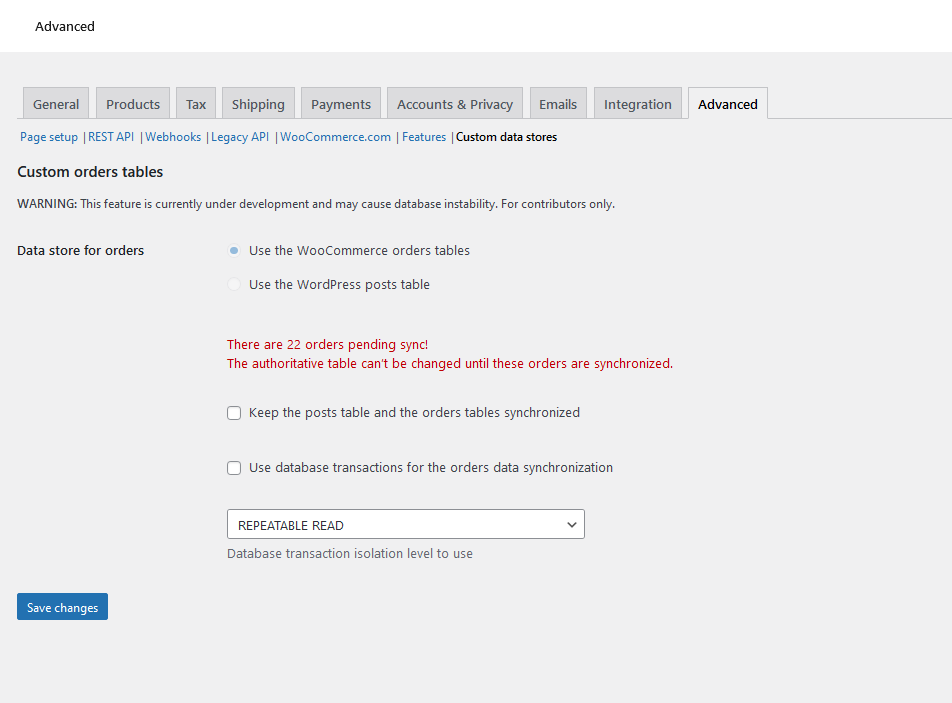Open the Accounts & Privacy tab
Image resolution: width=952 pixels, height=703 pixels.
coord(454,103)
